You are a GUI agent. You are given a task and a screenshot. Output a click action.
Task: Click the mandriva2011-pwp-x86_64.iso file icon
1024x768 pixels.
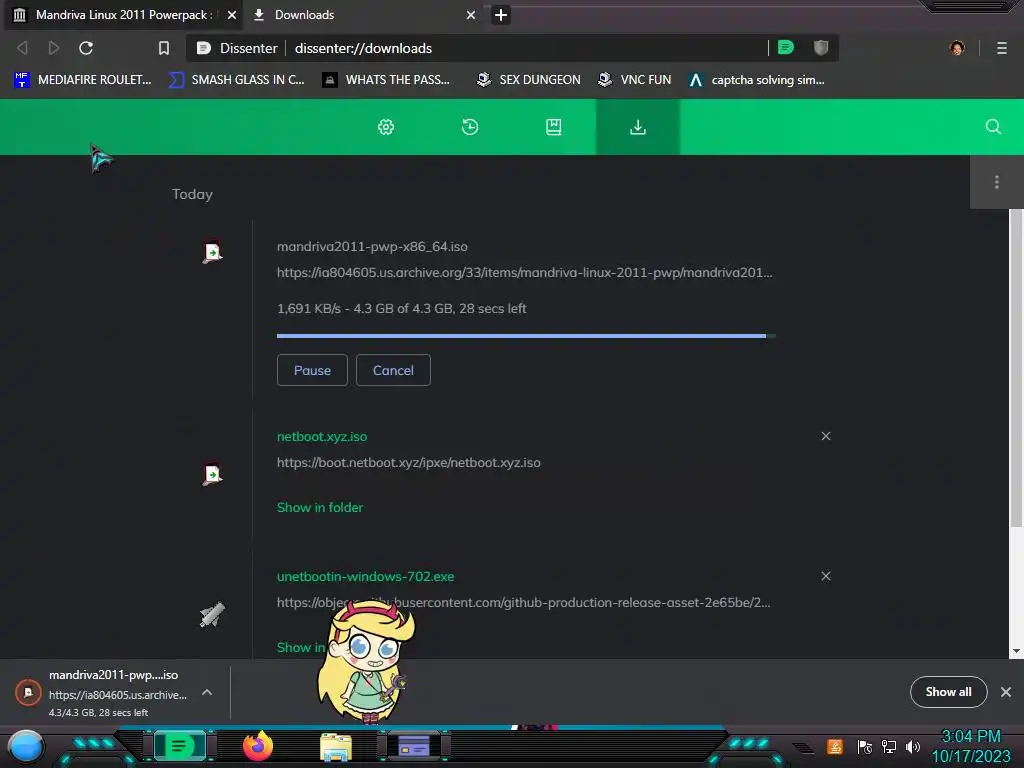tap(212, 252)
